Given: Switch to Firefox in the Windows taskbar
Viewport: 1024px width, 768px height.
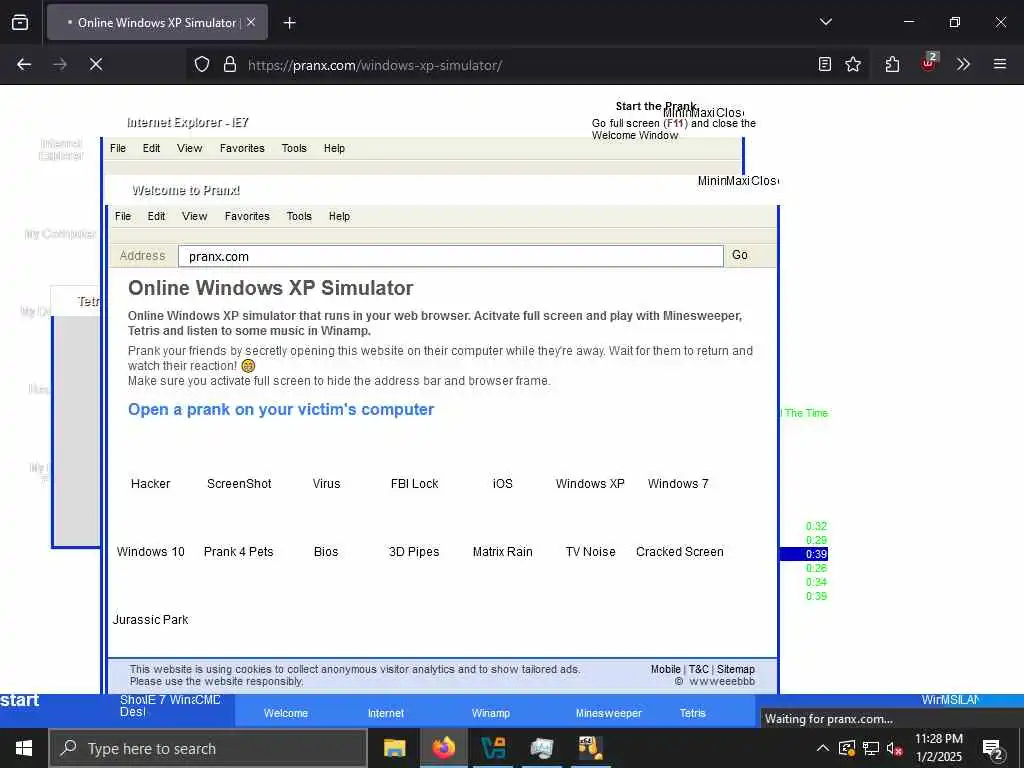Looking at the screenshot, I should click(x=443, y=748).
